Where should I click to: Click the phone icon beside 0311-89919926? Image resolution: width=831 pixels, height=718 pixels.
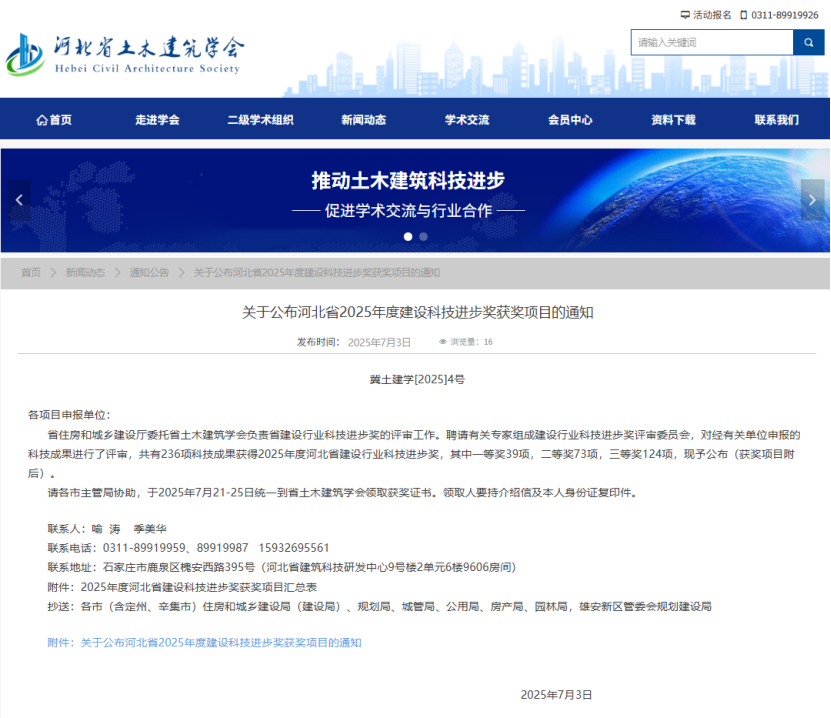(x=743, y=15)
